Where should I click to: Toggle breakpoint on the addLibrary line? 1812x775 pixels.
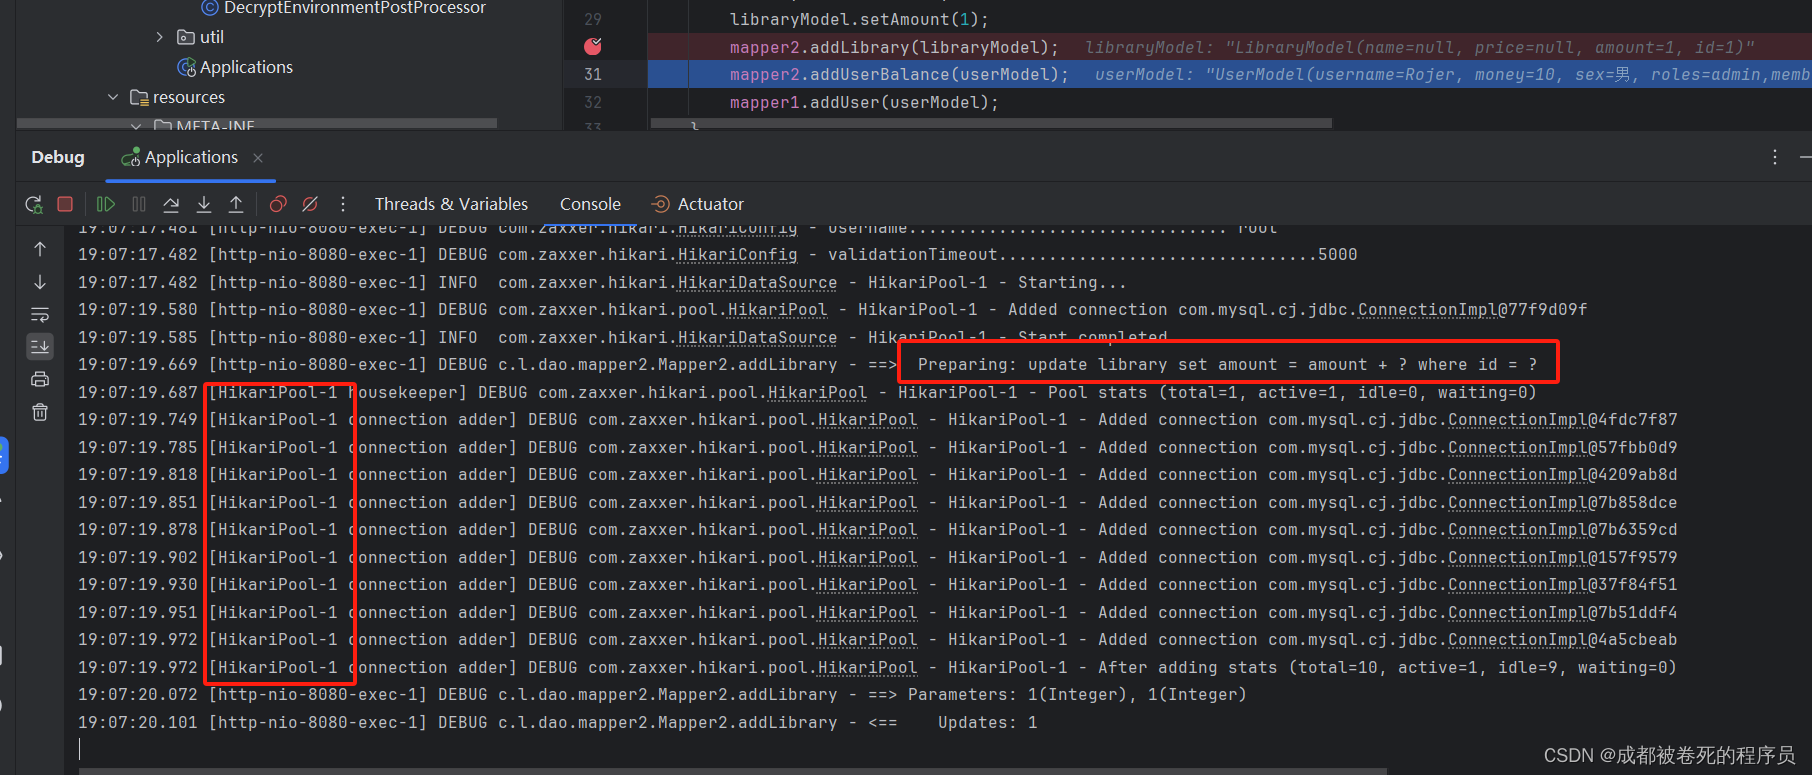593,46
